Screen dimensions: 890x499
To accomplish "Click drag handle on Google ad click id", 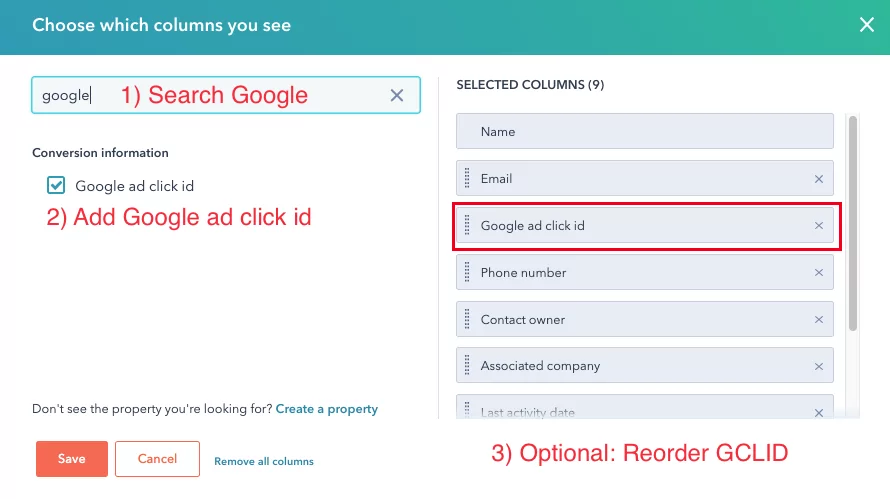I will [x=467, y=226].
